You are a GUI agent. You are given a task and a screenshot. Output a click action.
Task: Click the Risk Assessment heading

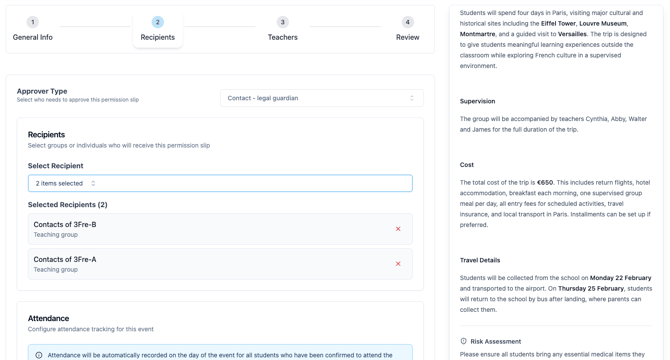pyautogui.click(x=496, y=341)
